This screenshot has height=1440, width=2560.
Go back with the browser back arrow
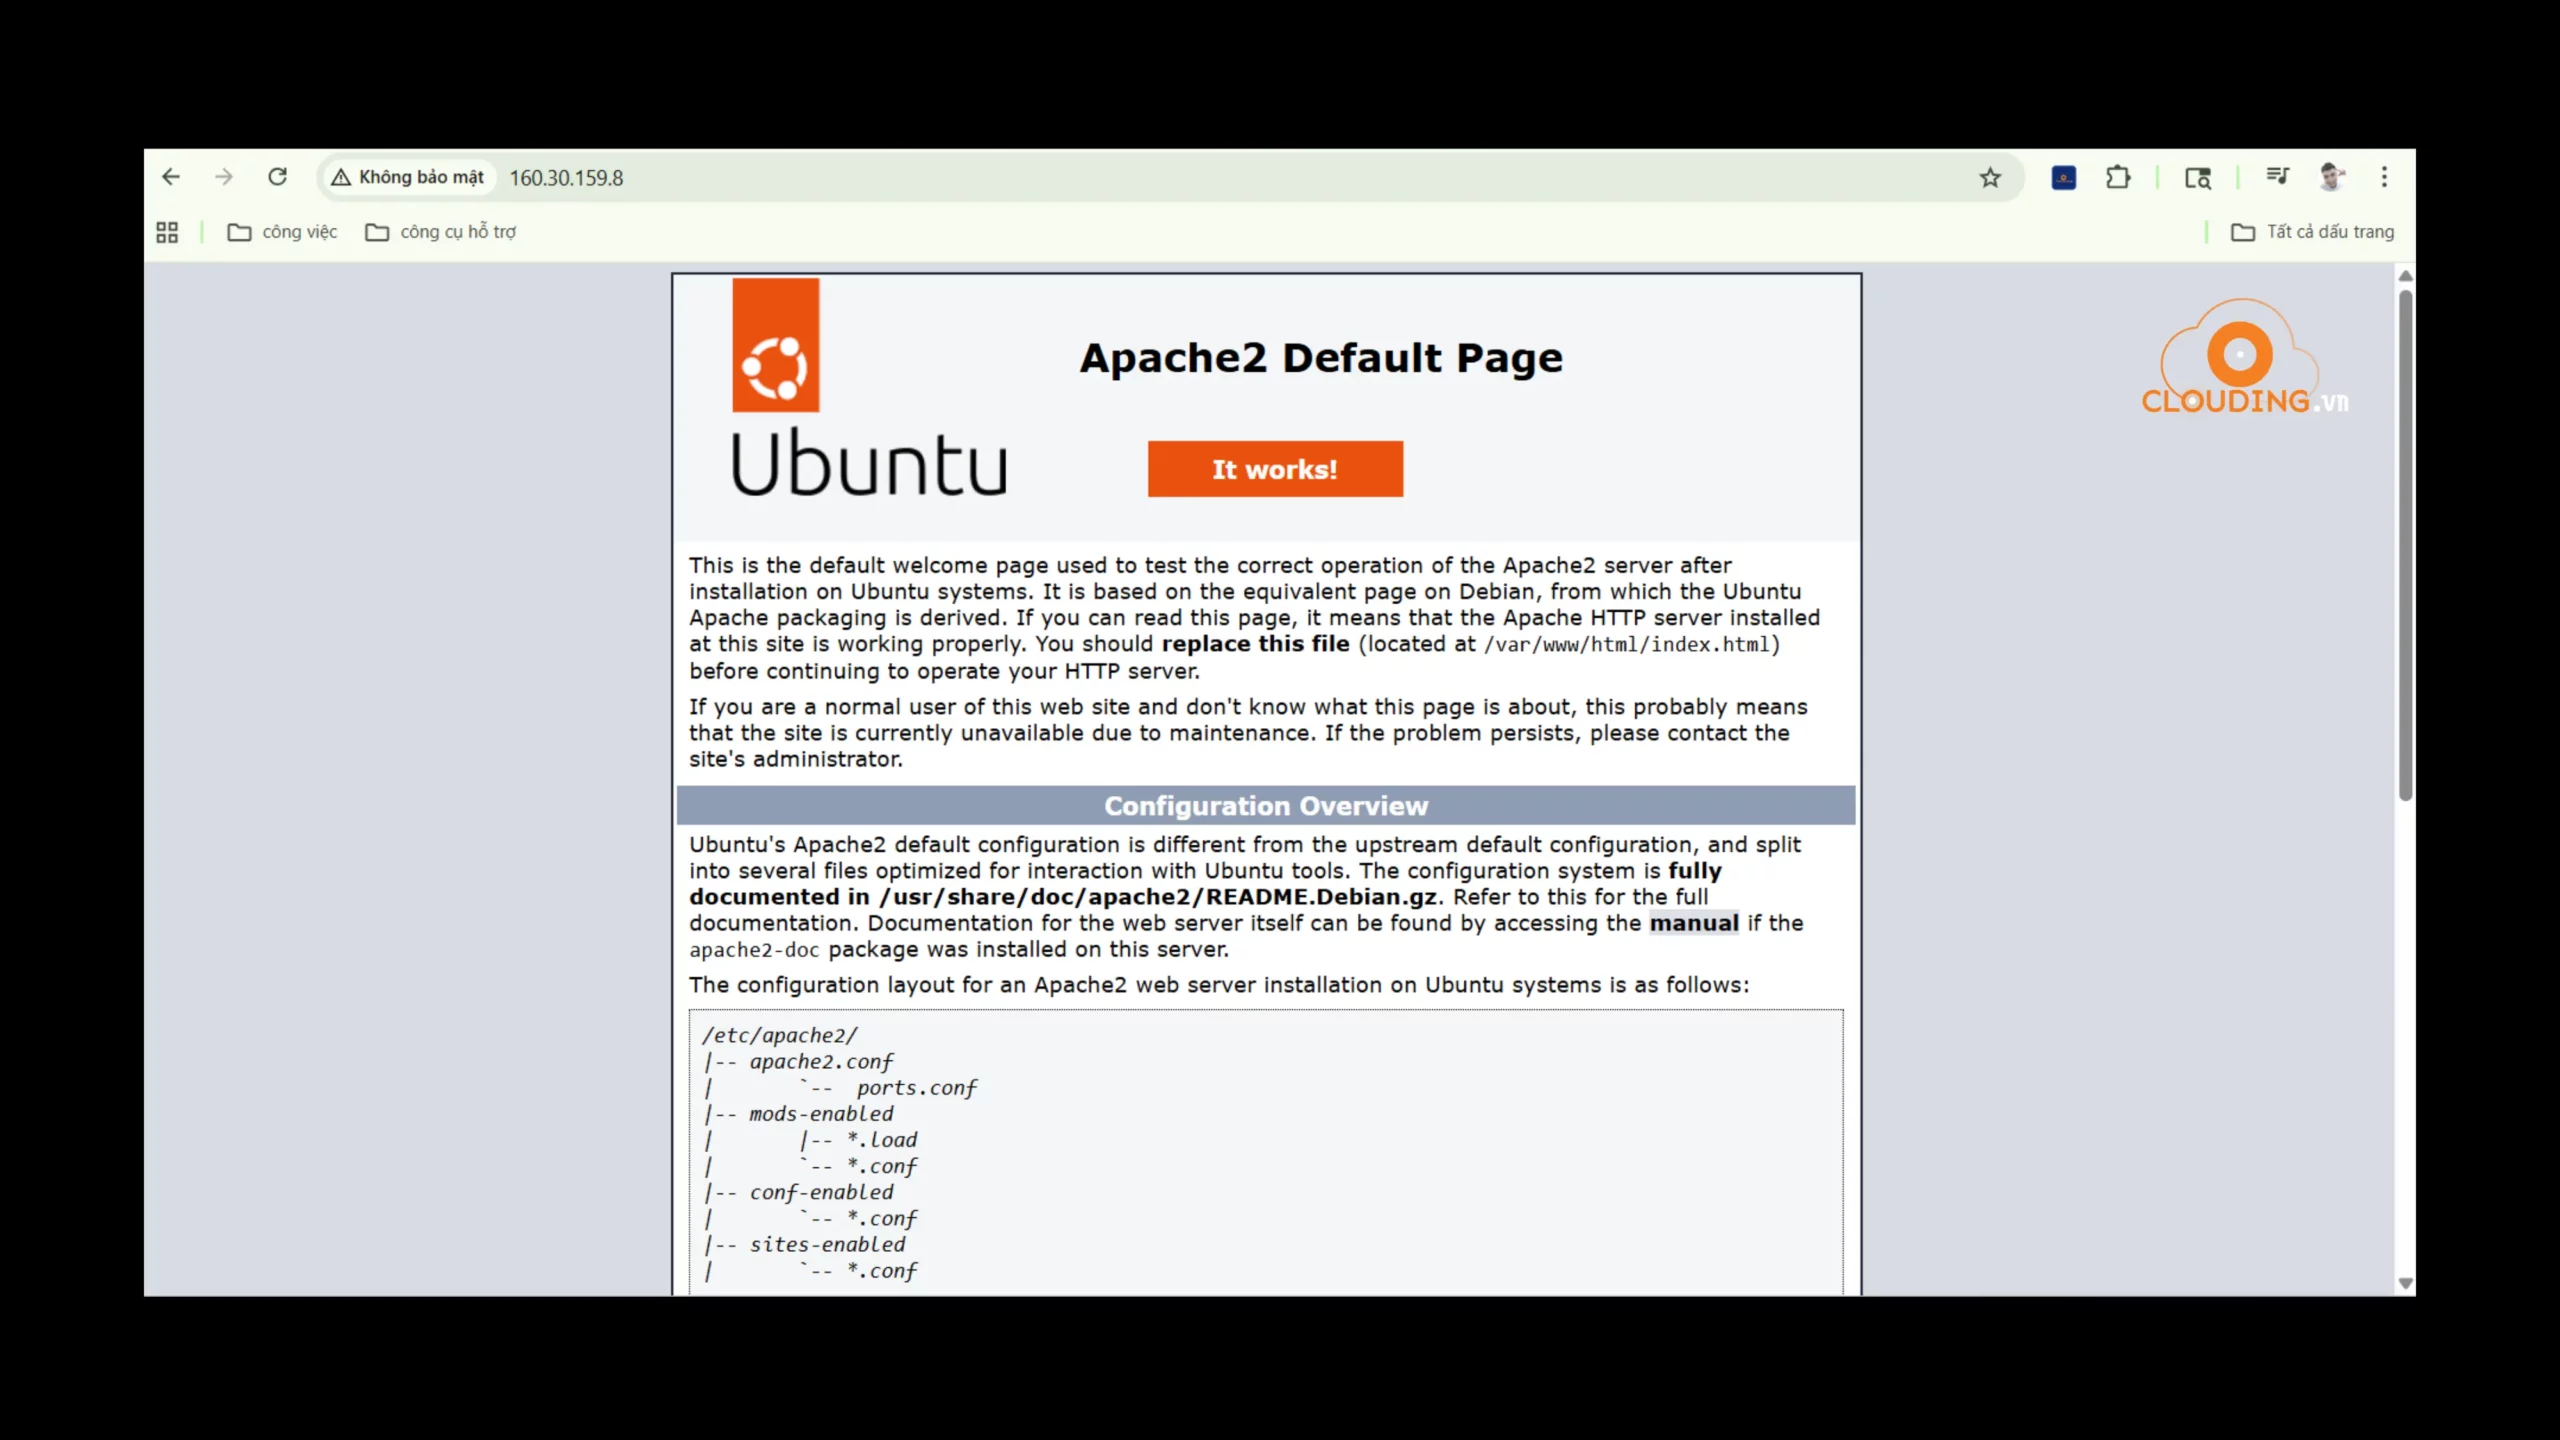[x=171, y=177]
